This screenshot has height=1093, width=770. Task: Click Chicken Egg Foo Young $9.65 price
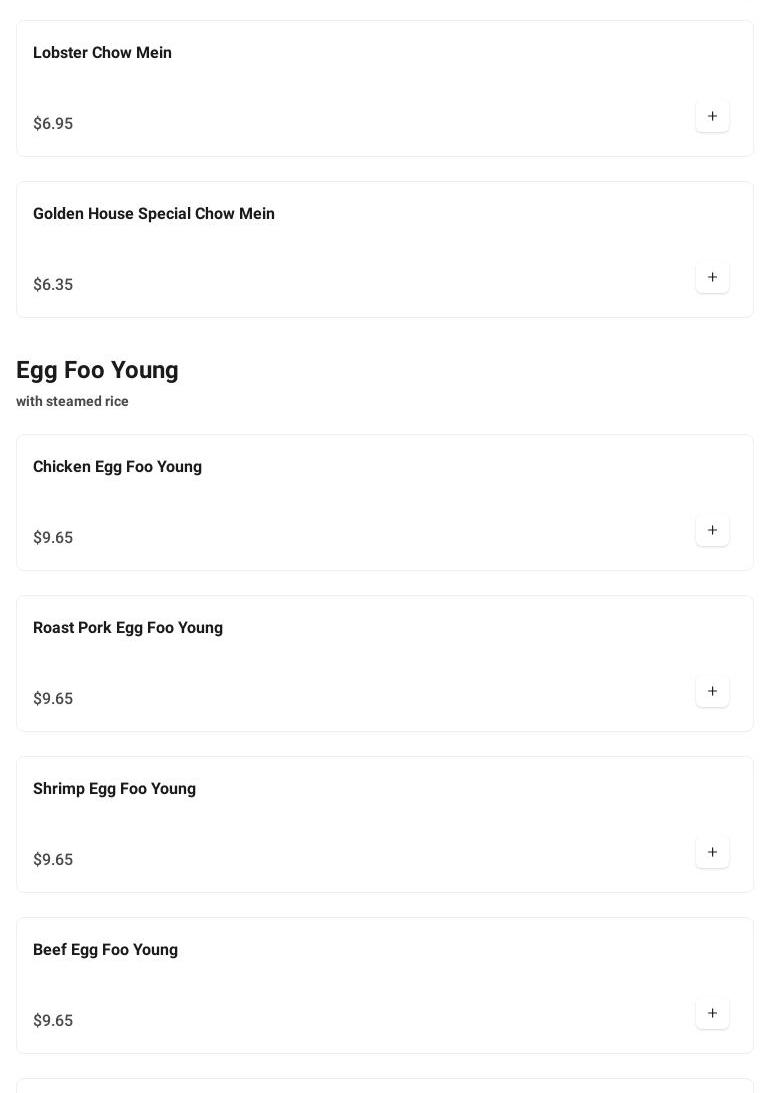[53, 538]
